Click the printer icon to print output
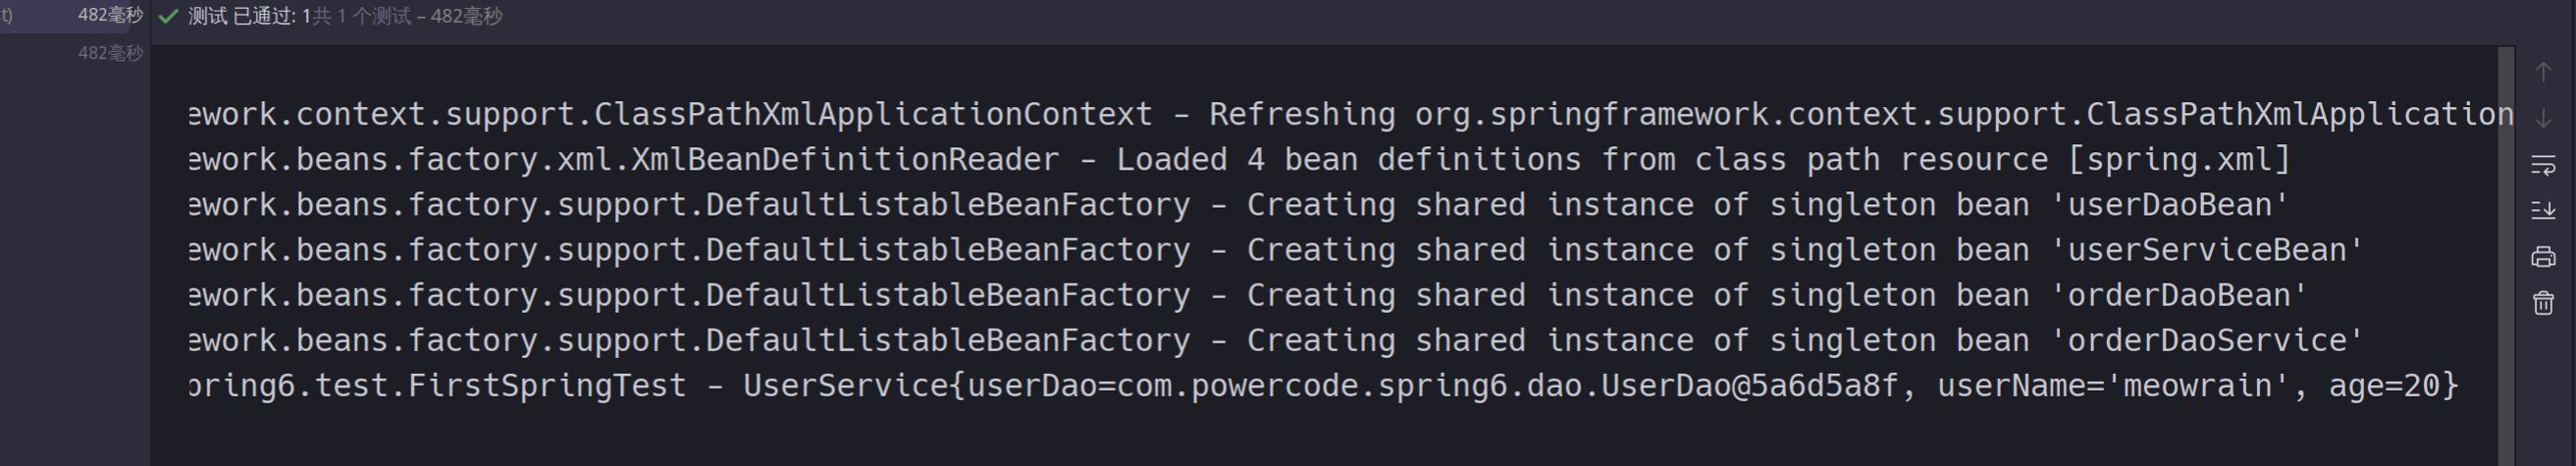The width and height of the screenshot is (2576, 466). [x=2543, y=257]
